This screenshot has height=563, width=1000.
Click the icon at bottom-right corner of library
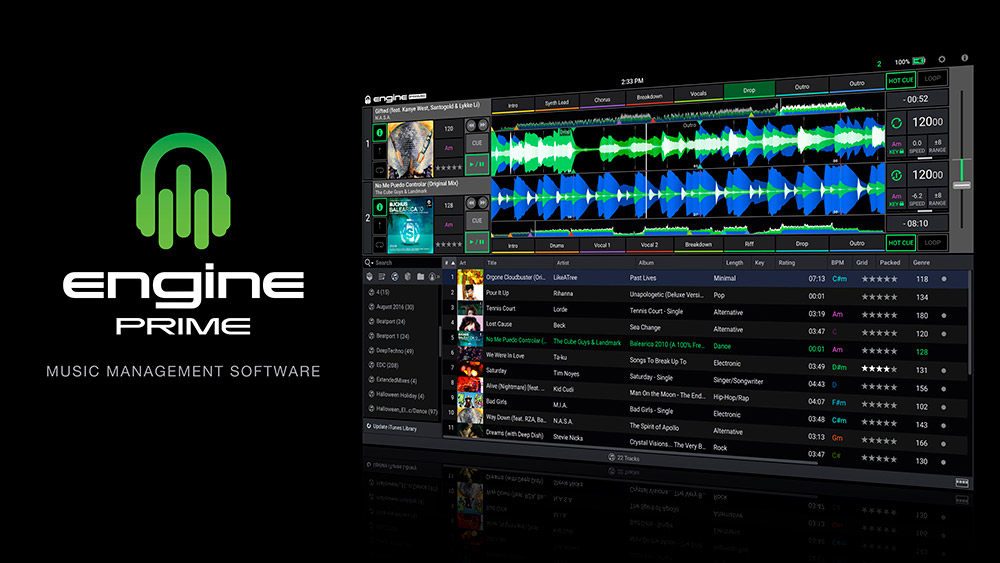pos(961,482)
